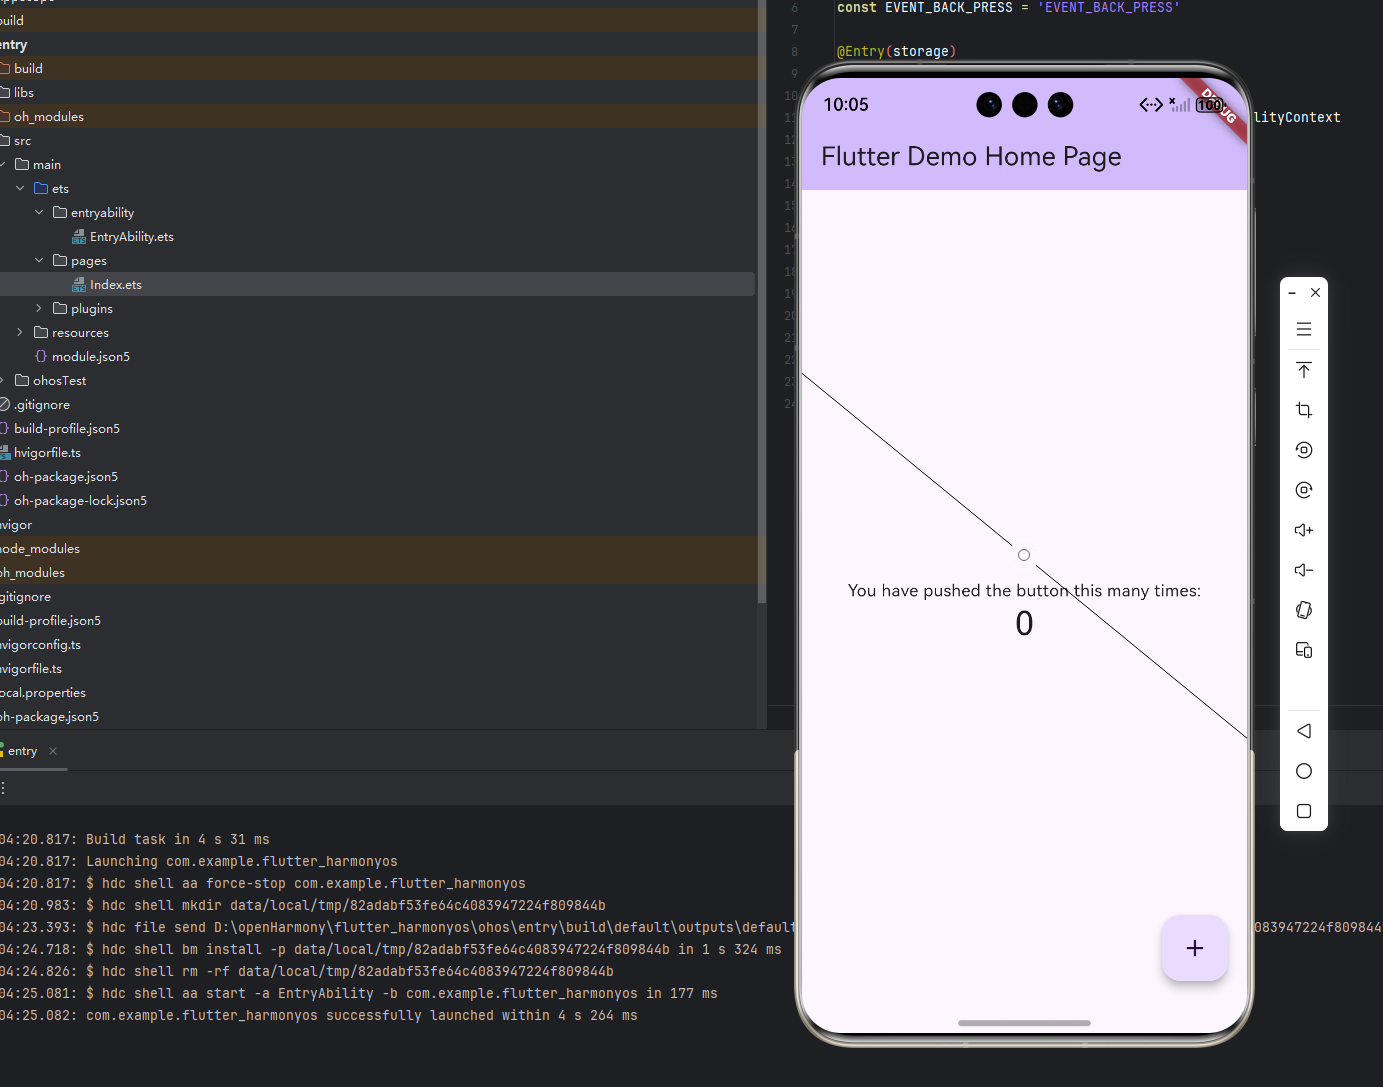
Task: Click the project tree vertical scrollbar
Action: [762, 300]
